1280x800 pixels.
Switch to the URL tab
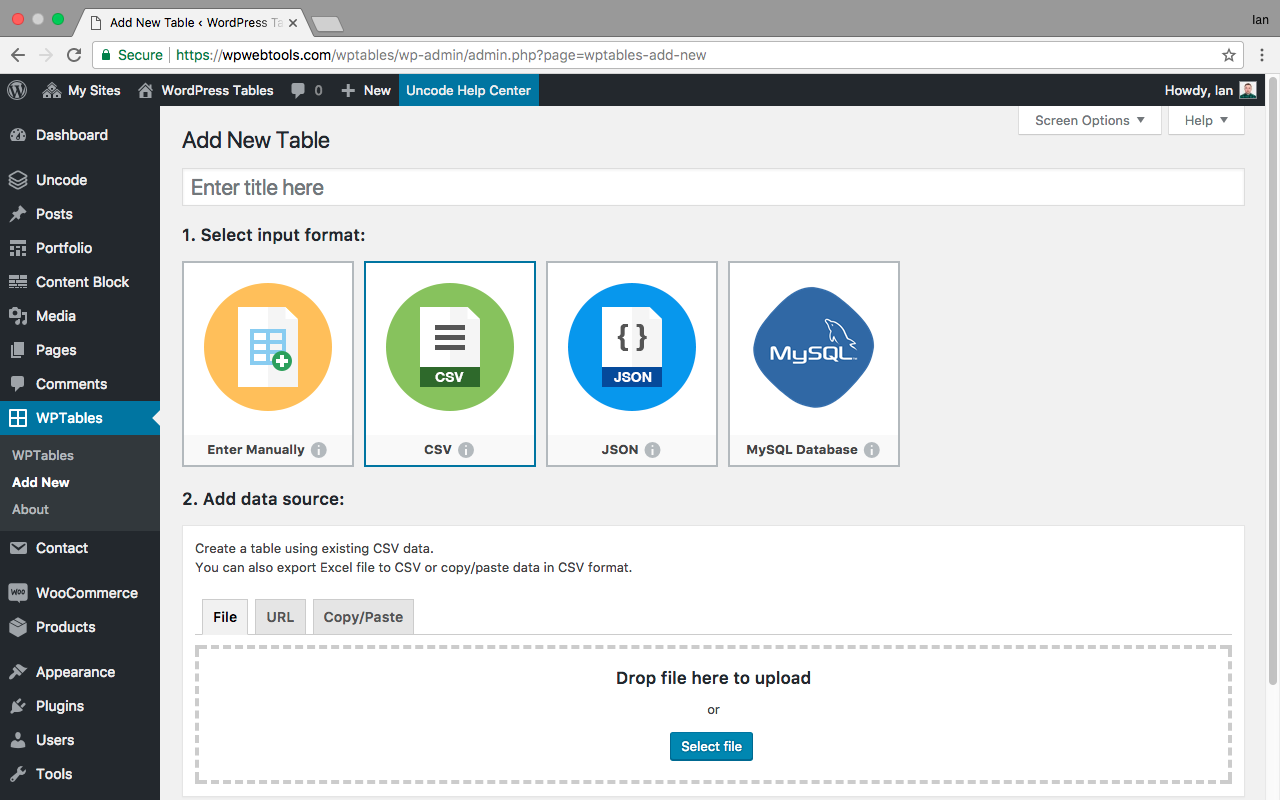280,617
